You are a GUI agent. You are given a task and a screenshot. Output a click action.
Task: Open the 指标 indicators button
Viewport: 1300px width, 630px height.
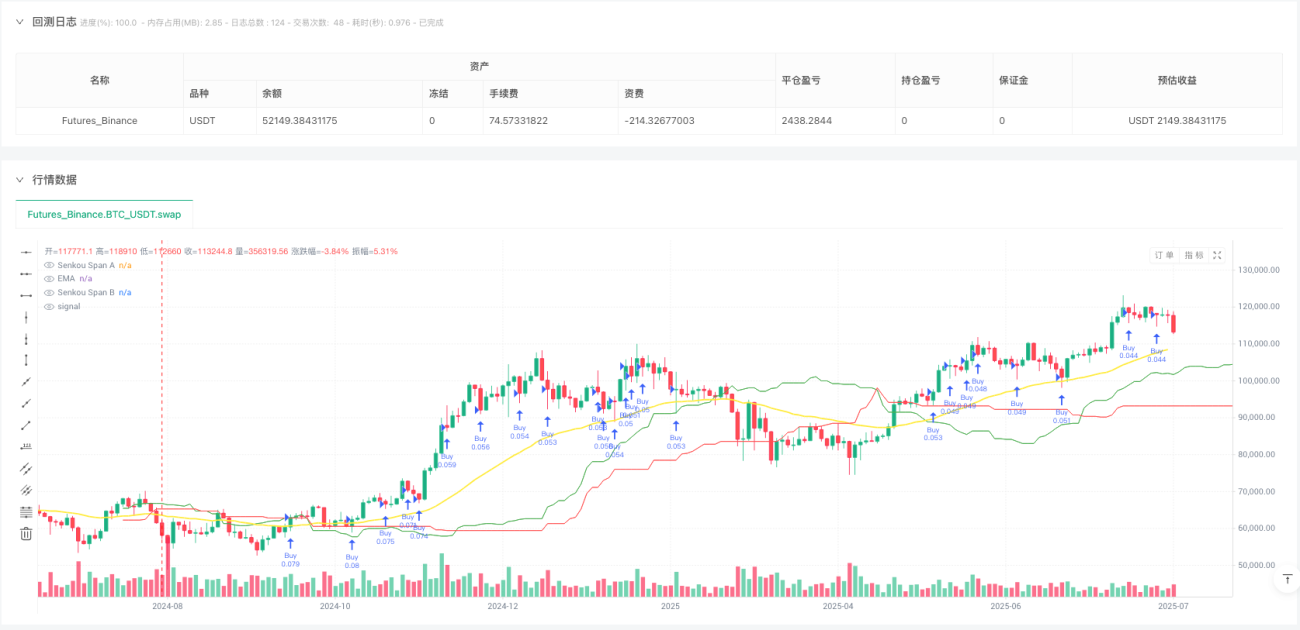coord(1193,255)
